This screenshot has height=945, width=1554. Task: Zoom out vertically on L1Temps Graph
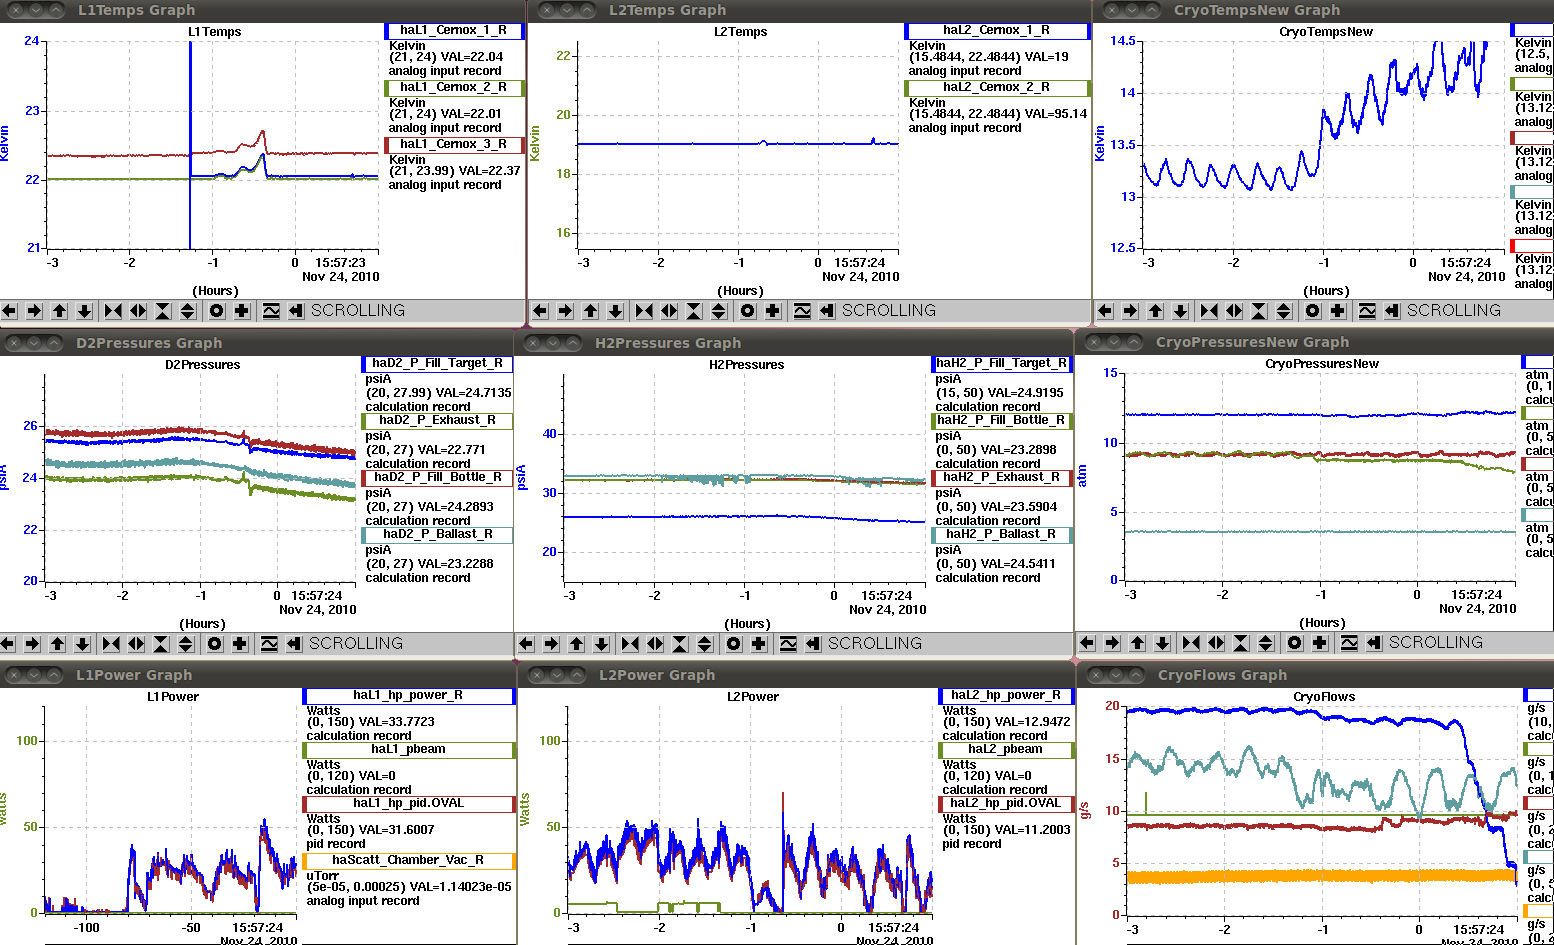188,311
